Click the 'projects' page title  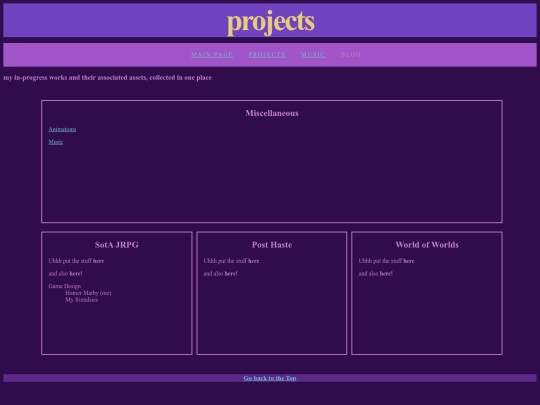271,22
